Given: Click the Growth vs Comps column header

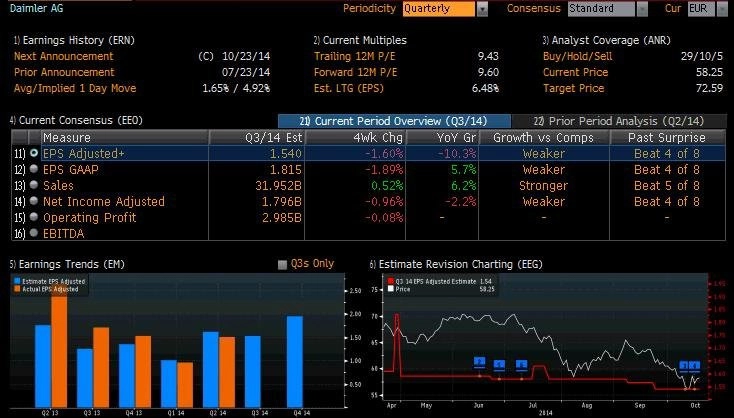Looking at the screenshot, I should click(544, 138).
